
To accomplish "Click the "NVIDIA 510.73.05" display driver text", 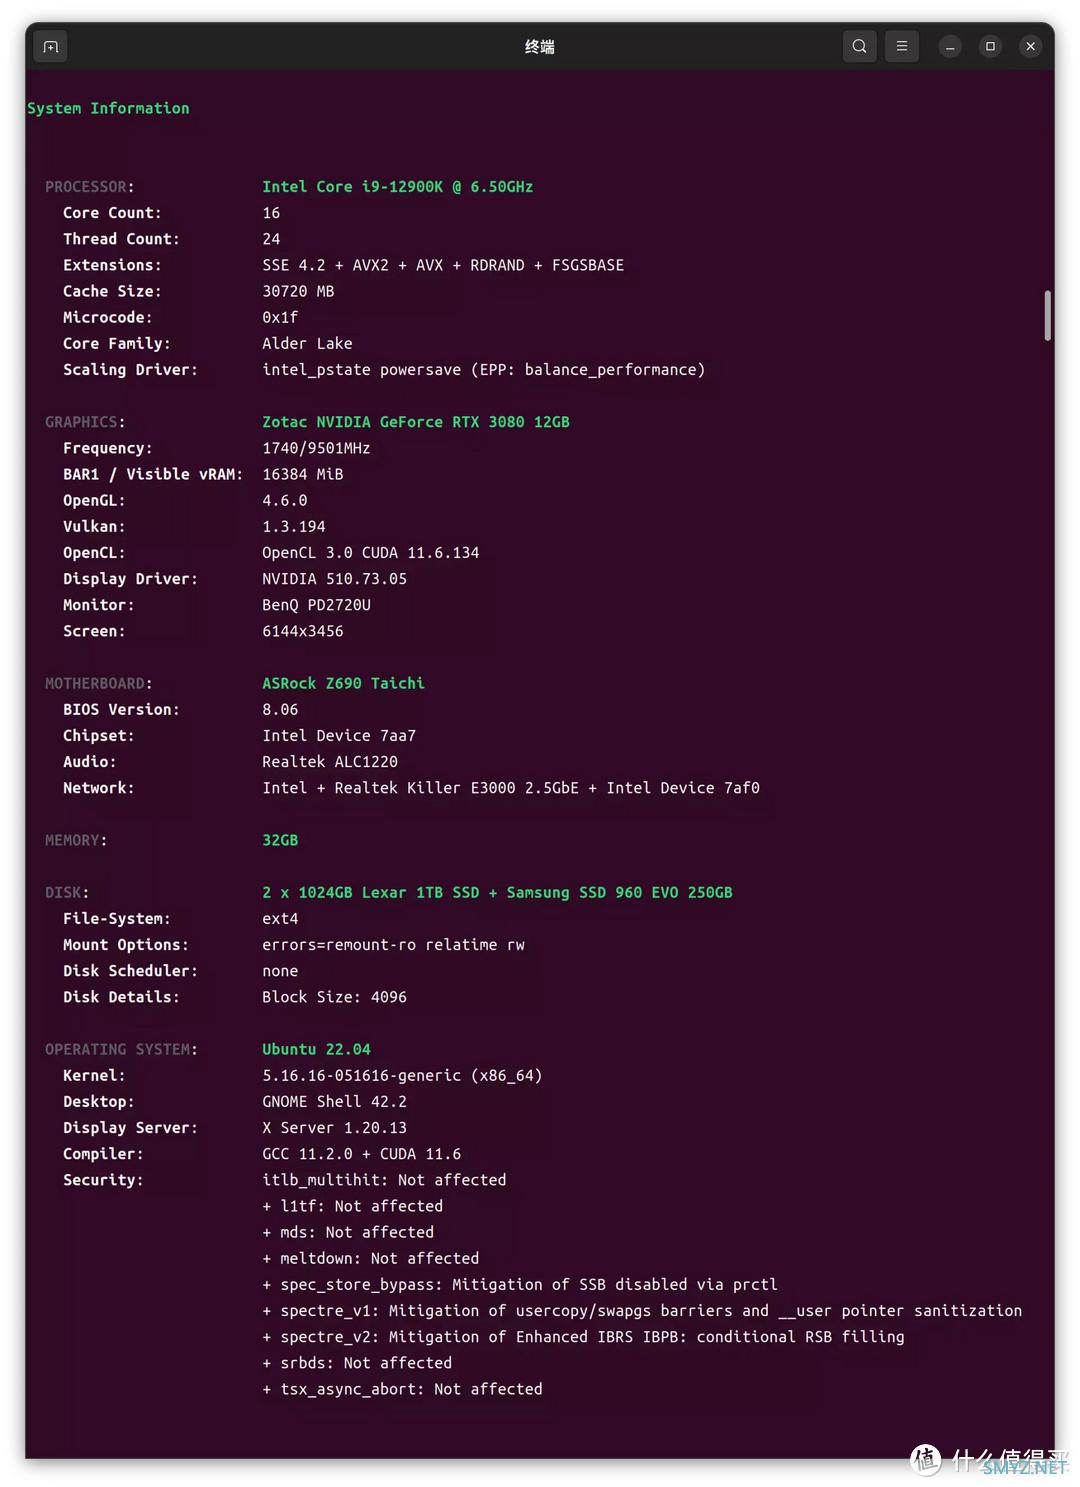I will point(334,579).
